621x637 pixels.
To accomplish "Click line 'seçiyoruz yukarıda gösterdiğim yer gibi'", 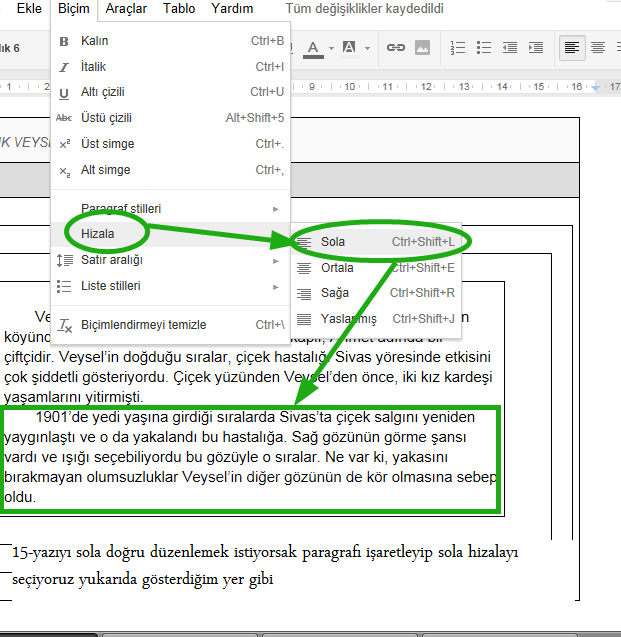I will click(x=143, y=579).
